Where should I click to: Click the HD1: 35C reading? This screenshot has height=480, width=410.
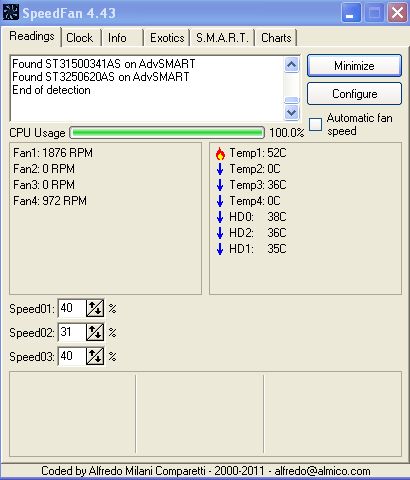[258, 249]
